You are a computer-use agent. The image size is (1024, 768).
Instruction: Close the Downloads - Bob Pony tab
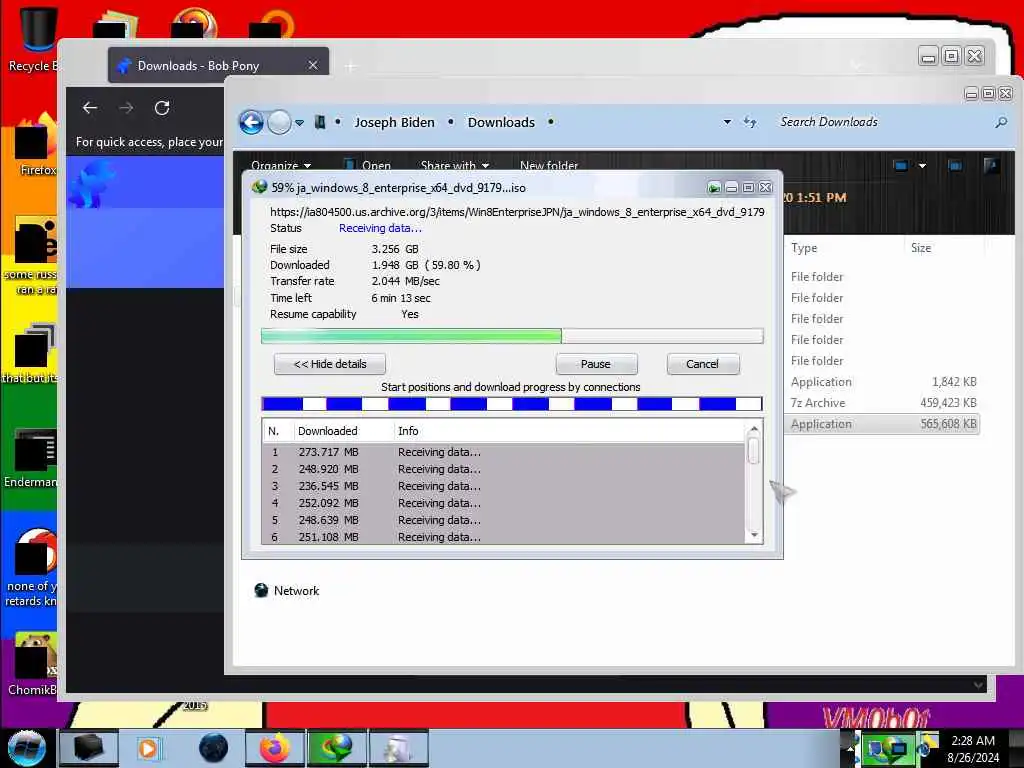coord(313,65)
